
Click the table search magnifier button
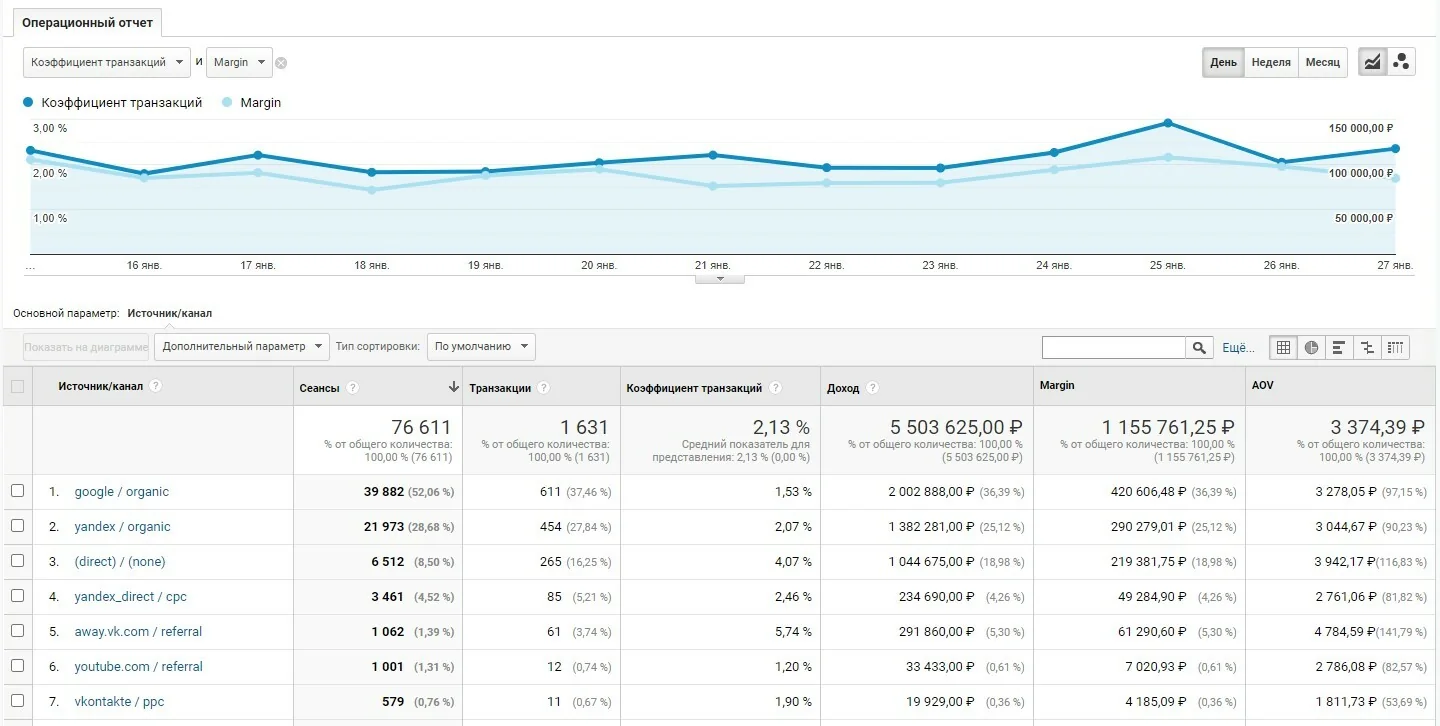(x=1199, y=347)
